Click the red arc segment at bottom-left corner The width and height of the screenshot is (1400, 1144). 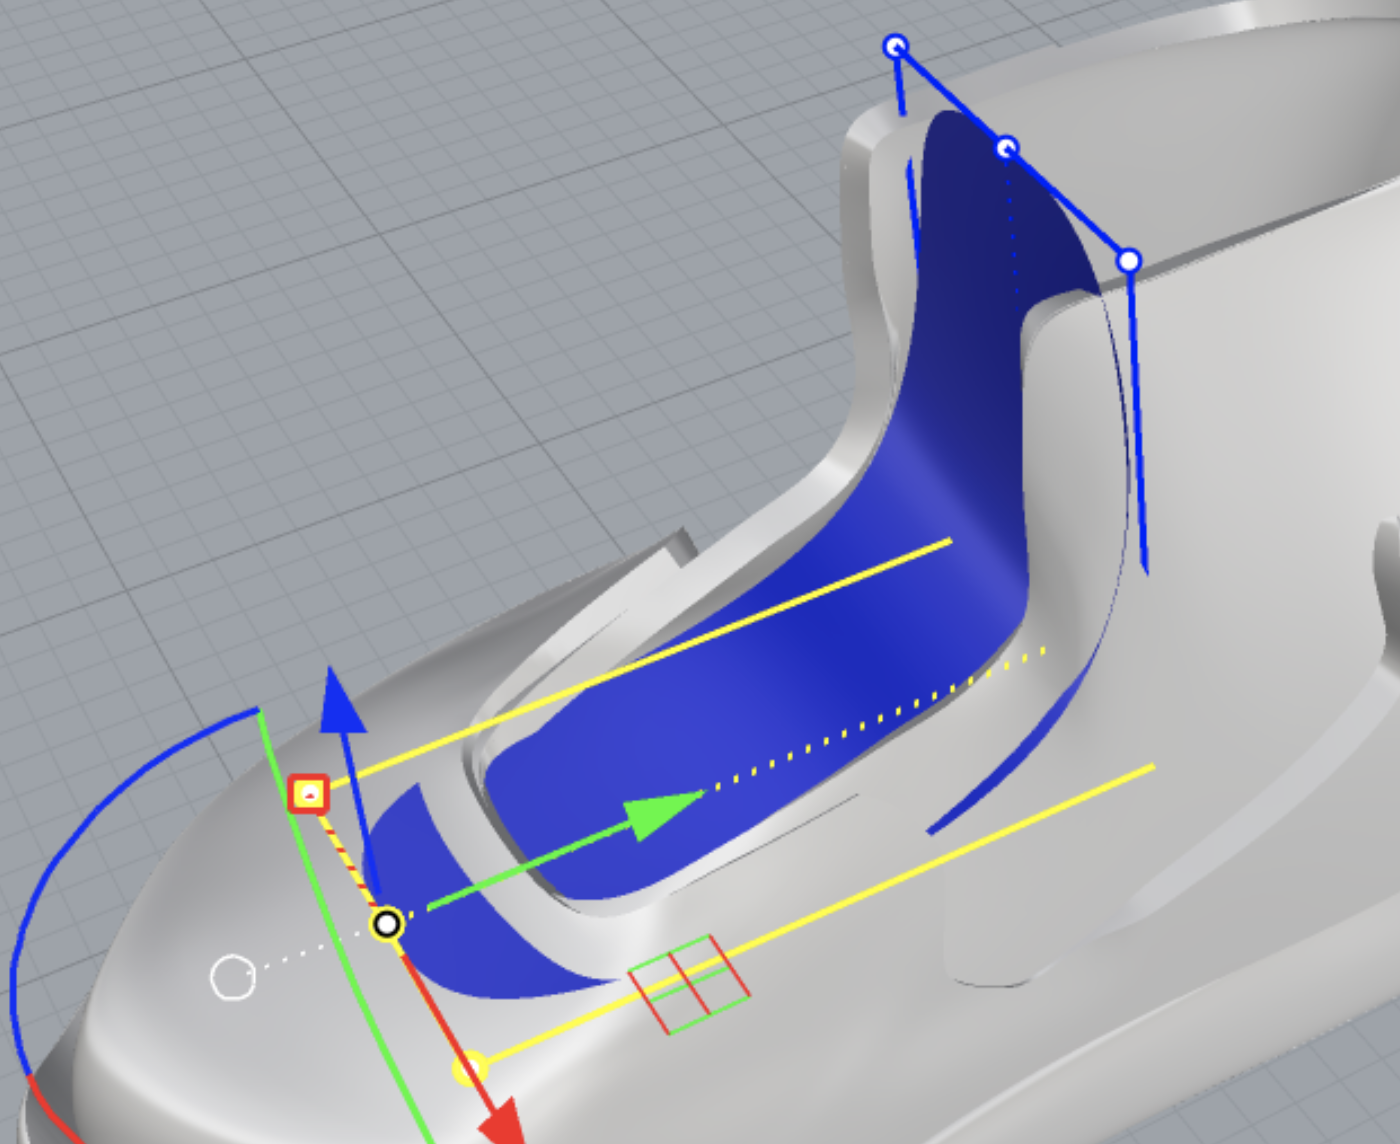coord(50,1112)
